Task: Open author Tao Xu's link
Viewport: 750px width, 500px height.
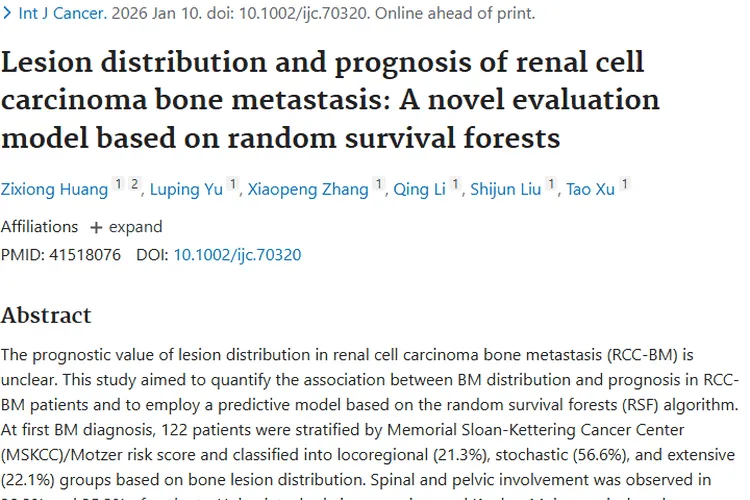Action: click(x=591, y=190)
